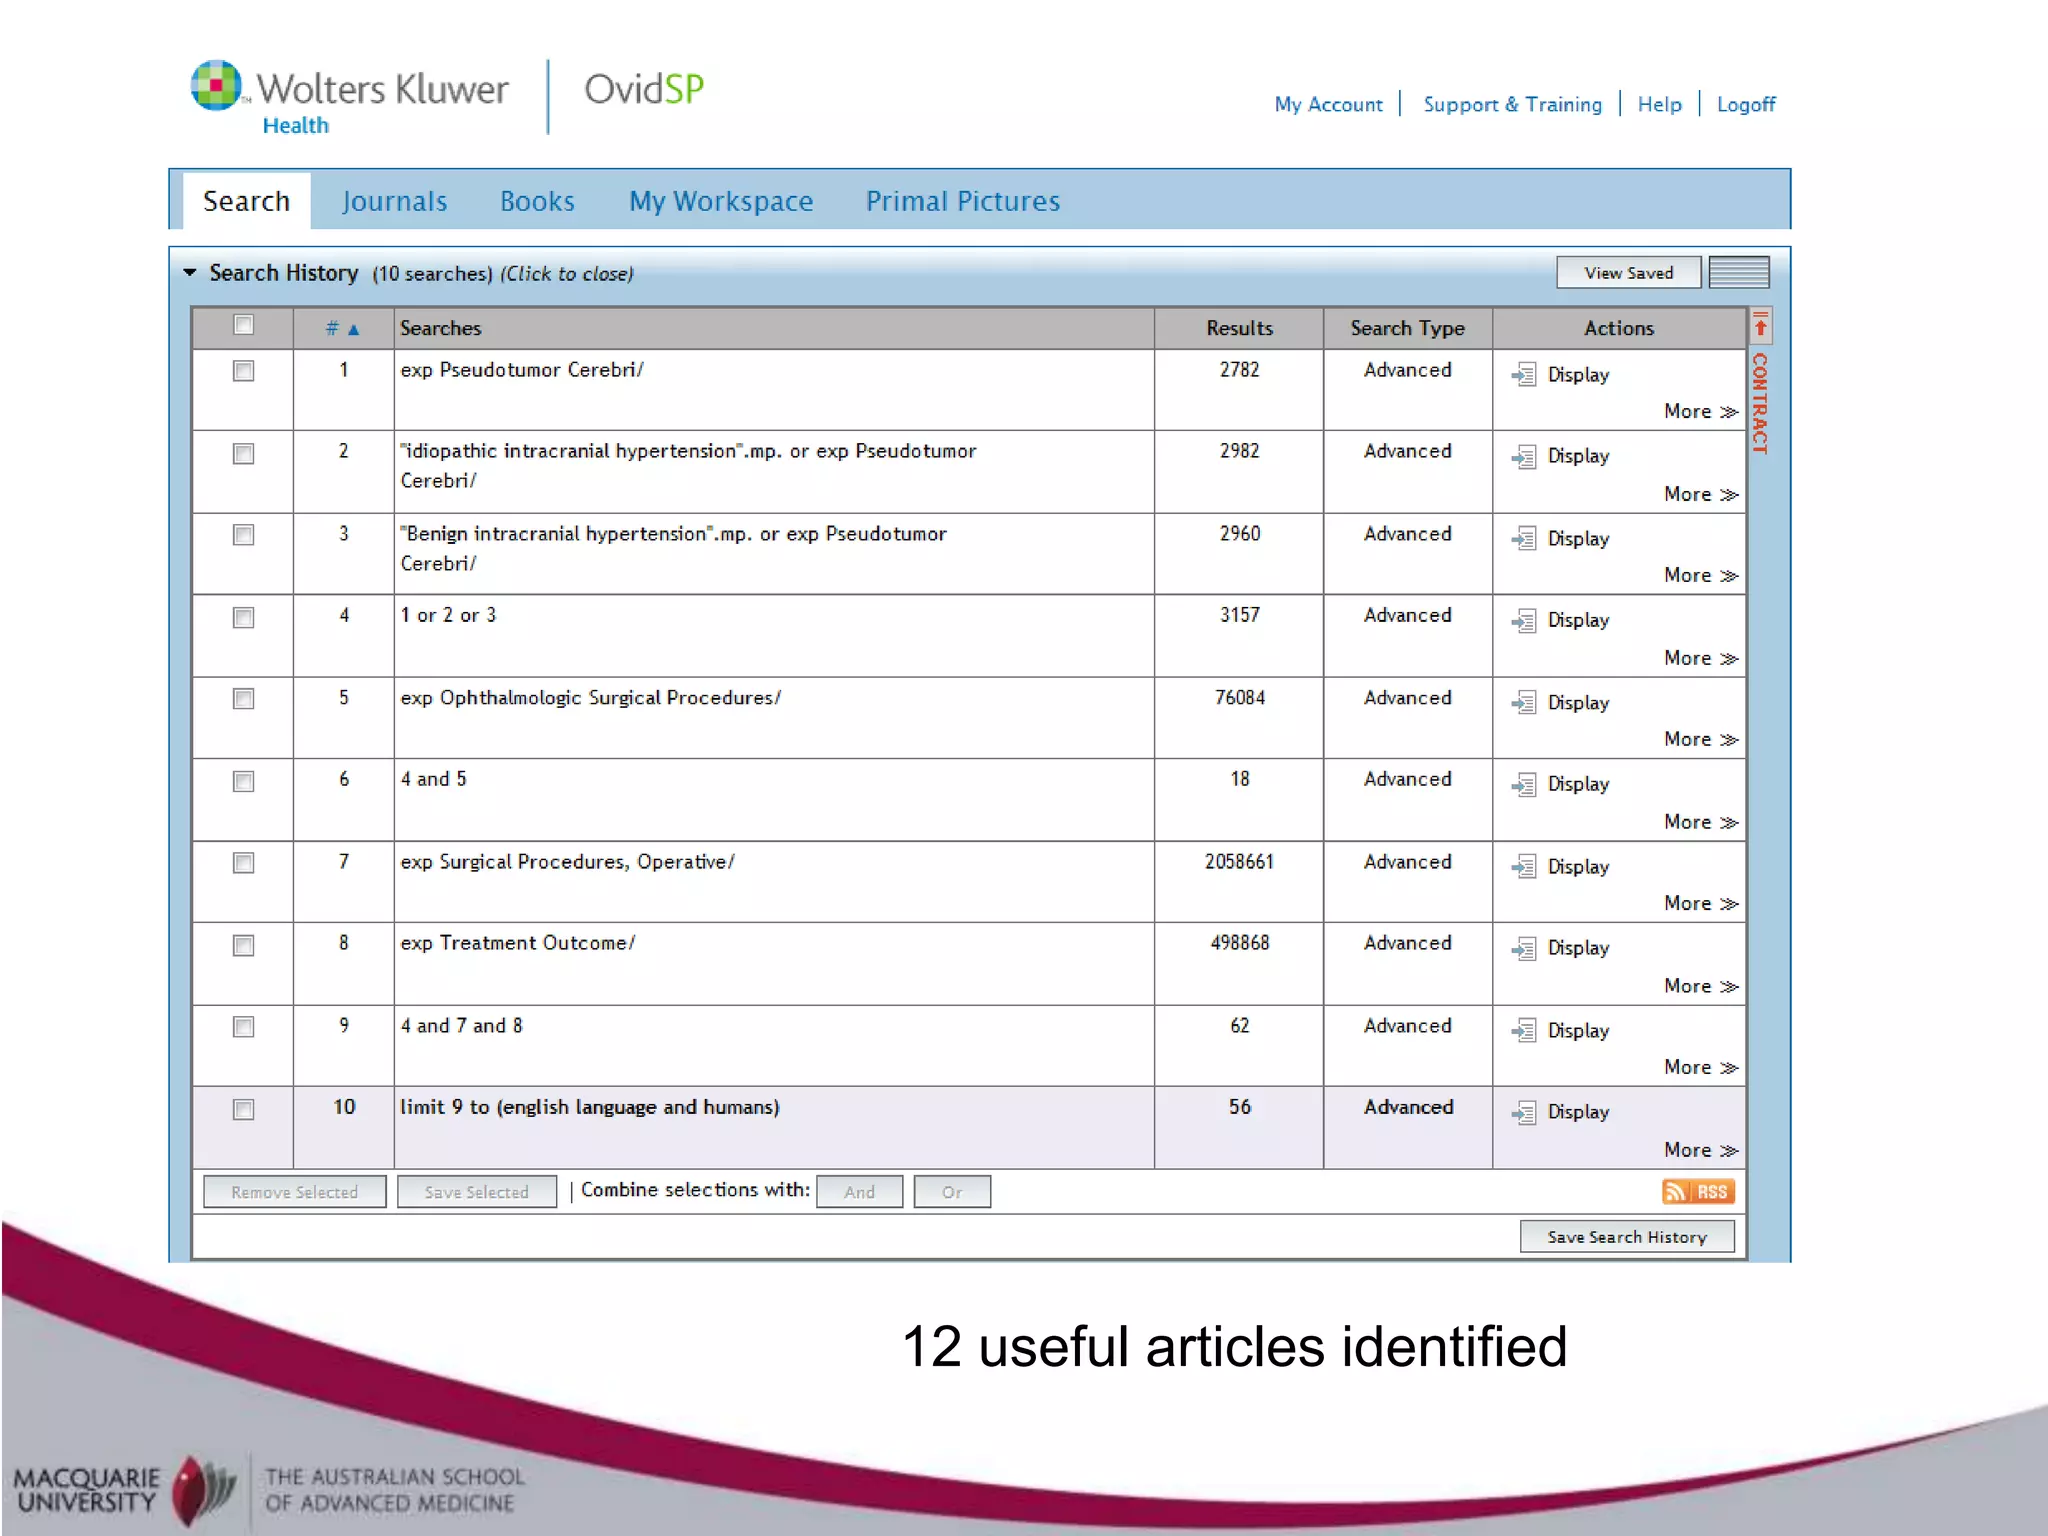Tick the checkbox for search 10

click(x=243, y=1109)
